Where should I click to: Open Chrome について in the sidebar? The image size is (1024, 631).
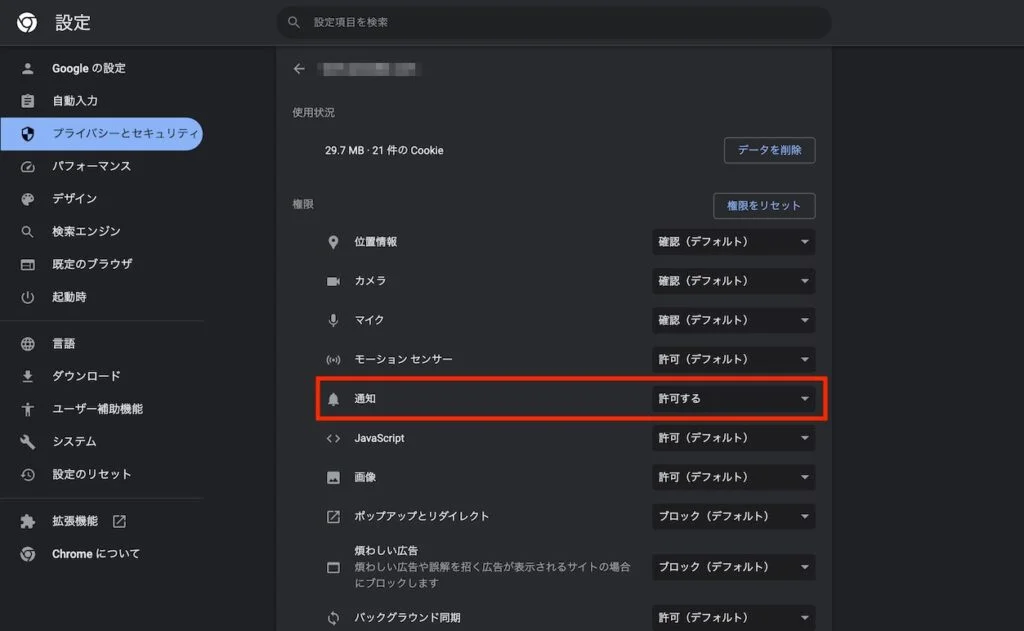click(96, 554)
